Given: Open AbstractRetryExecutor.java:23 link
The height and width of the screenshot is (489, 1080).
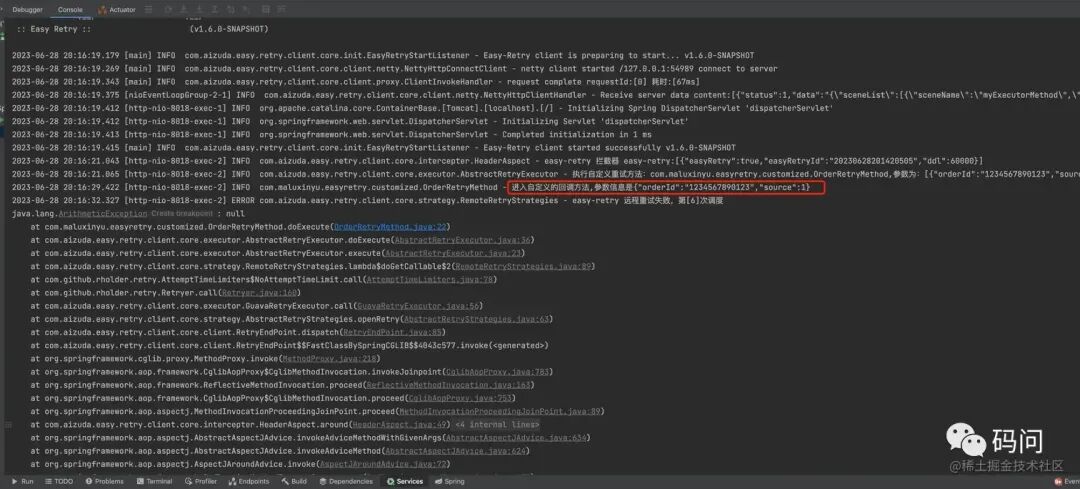Looking at the screenshot, I should pyautogui.click(x=454, y=253).
